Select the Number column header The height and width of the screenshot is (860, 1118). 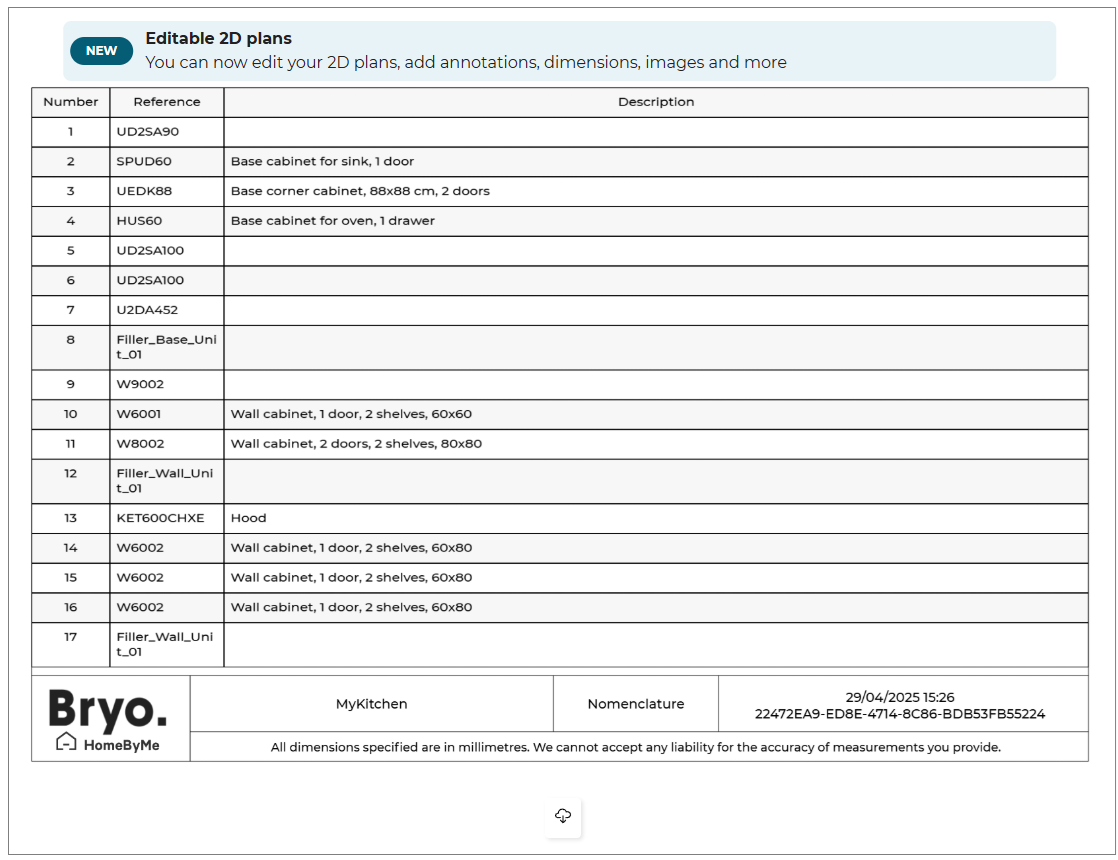pos(71,102)
